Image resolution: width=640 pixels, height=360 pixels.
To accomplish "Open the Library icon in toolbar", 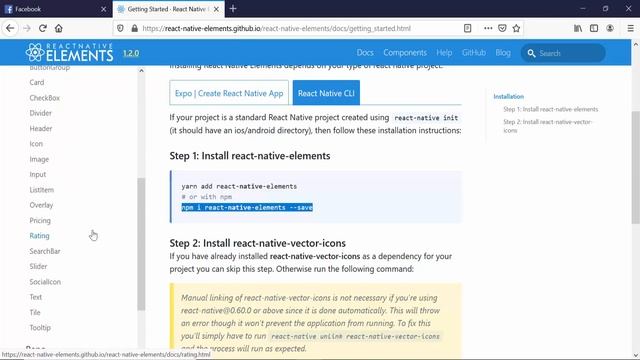I will [578, 28].
